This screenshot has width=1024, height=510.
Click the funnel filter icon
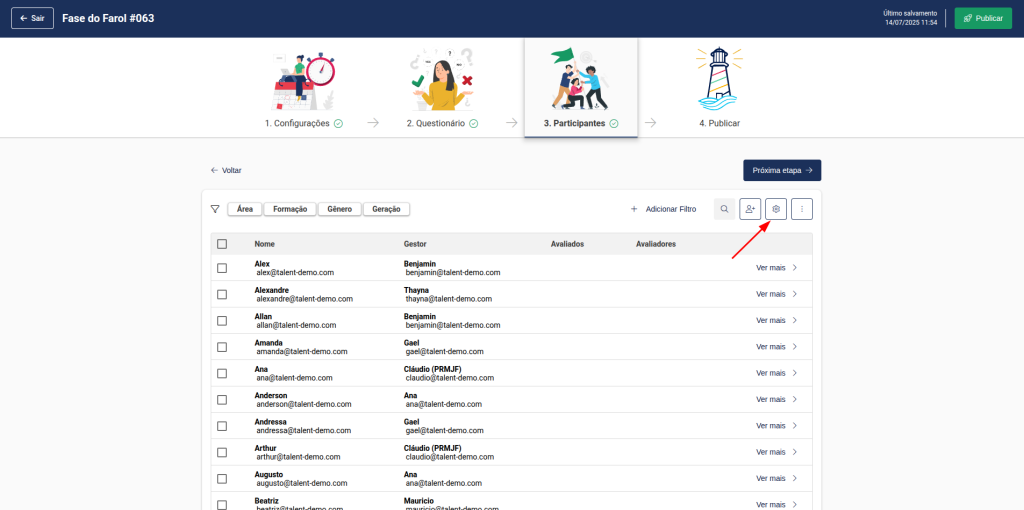click(215, 209)
